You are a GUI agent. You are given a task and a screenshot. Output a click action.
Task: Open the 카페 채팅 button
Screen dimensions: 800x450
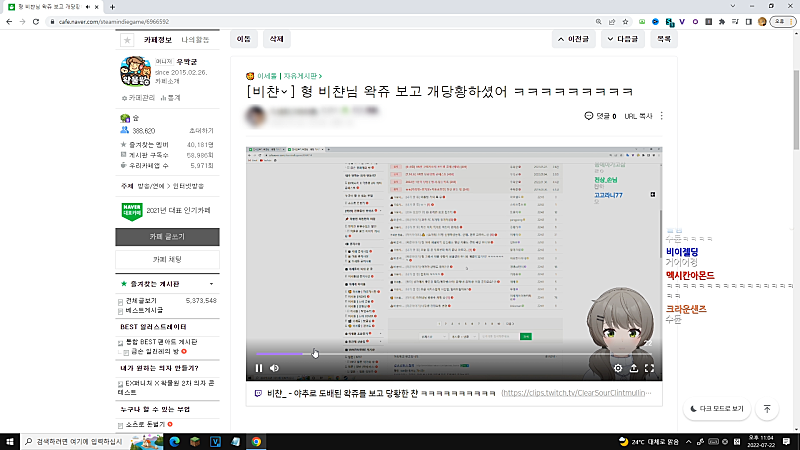[167, 260]
